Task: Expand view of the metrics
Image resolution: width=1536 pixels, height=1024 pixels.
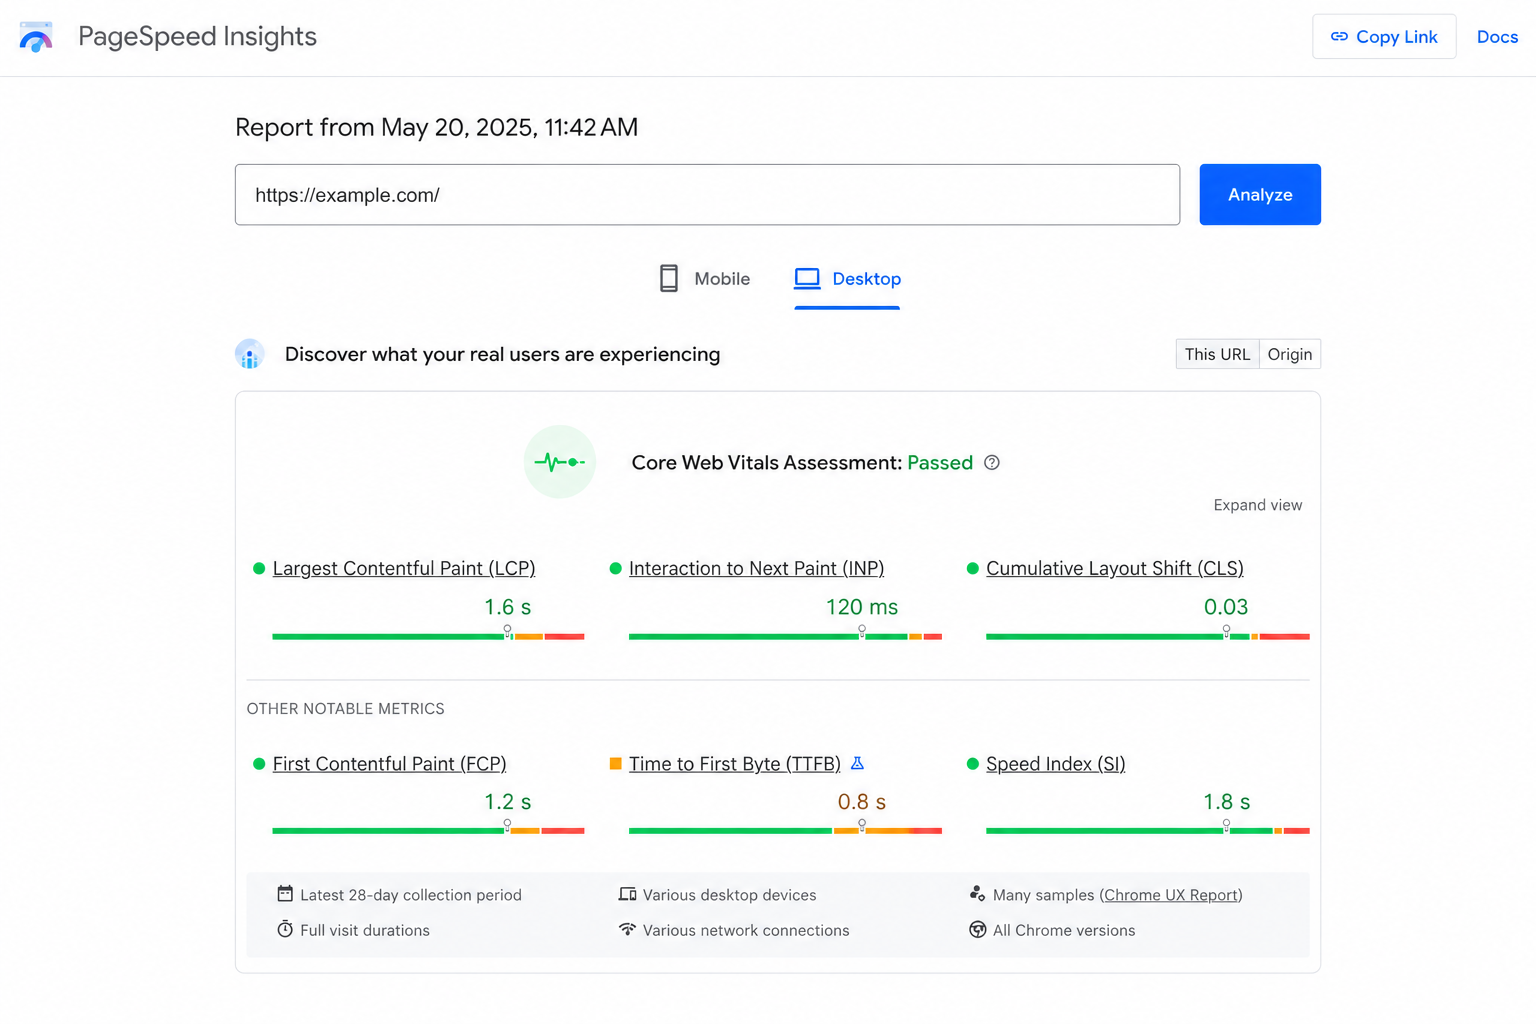Action: pyautogui.click(x=1258, y=505)
